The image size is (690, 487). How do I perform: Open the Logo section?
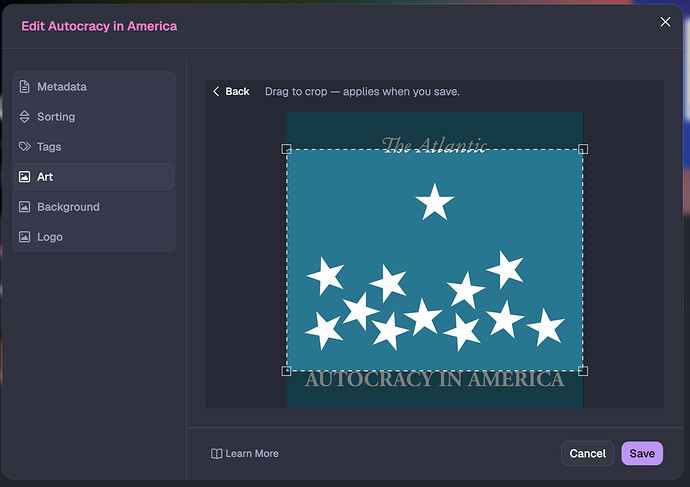[x=94, y=237]
